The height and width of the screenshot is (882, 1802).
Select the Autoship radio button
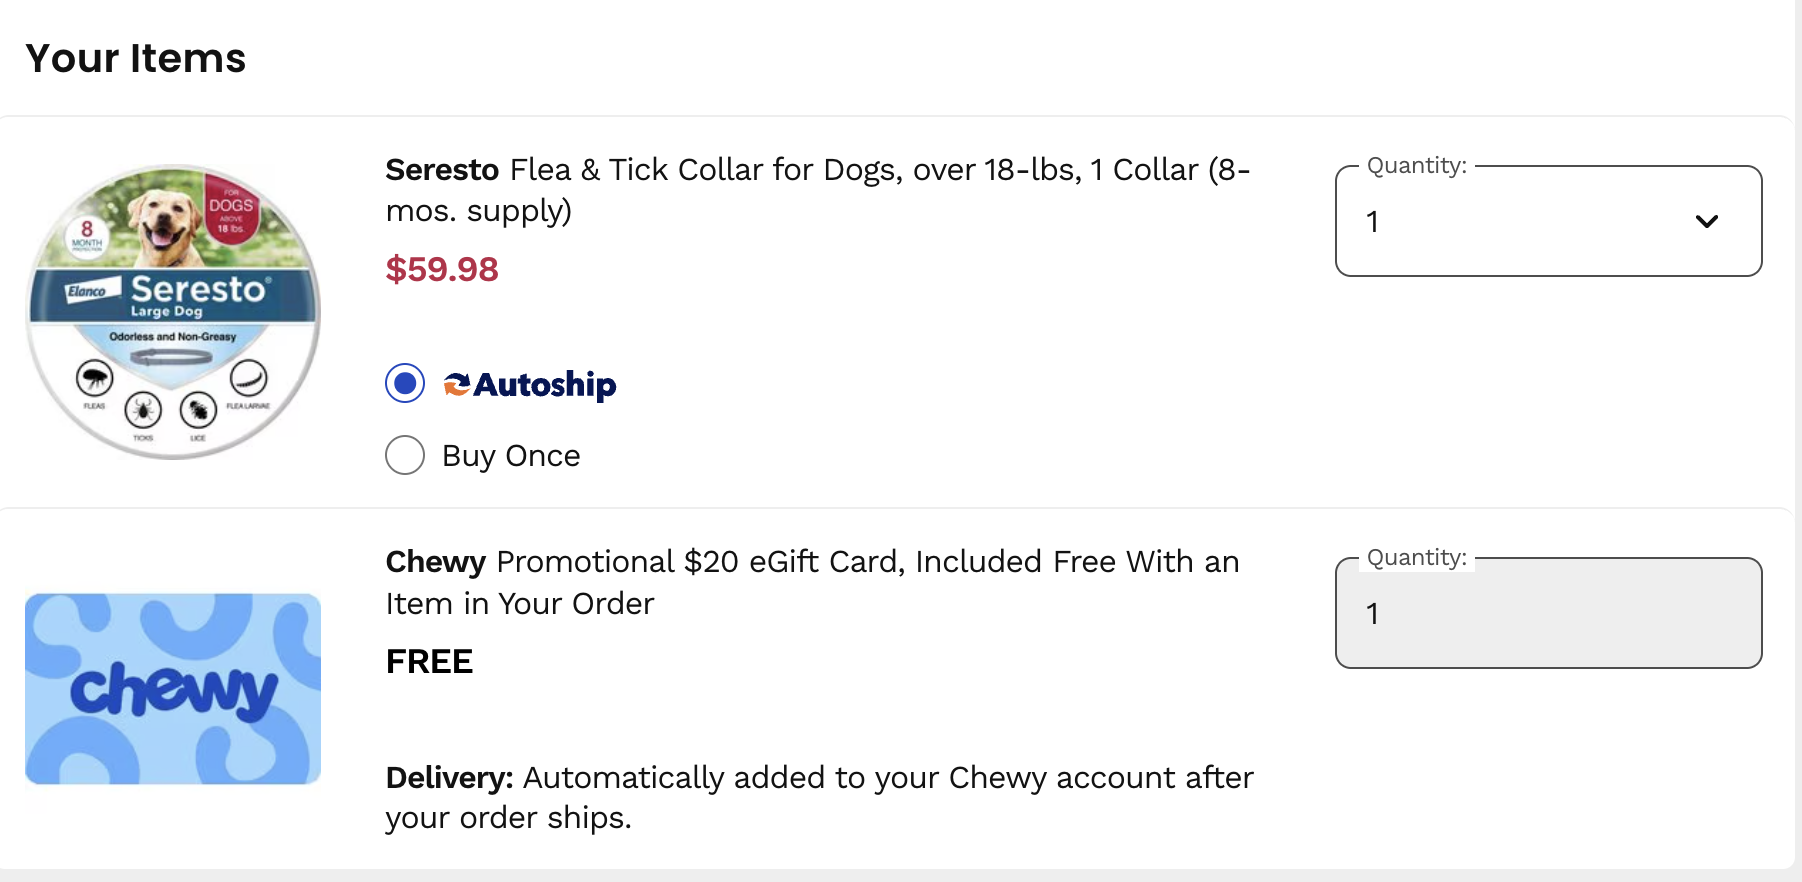coord(404,383)
